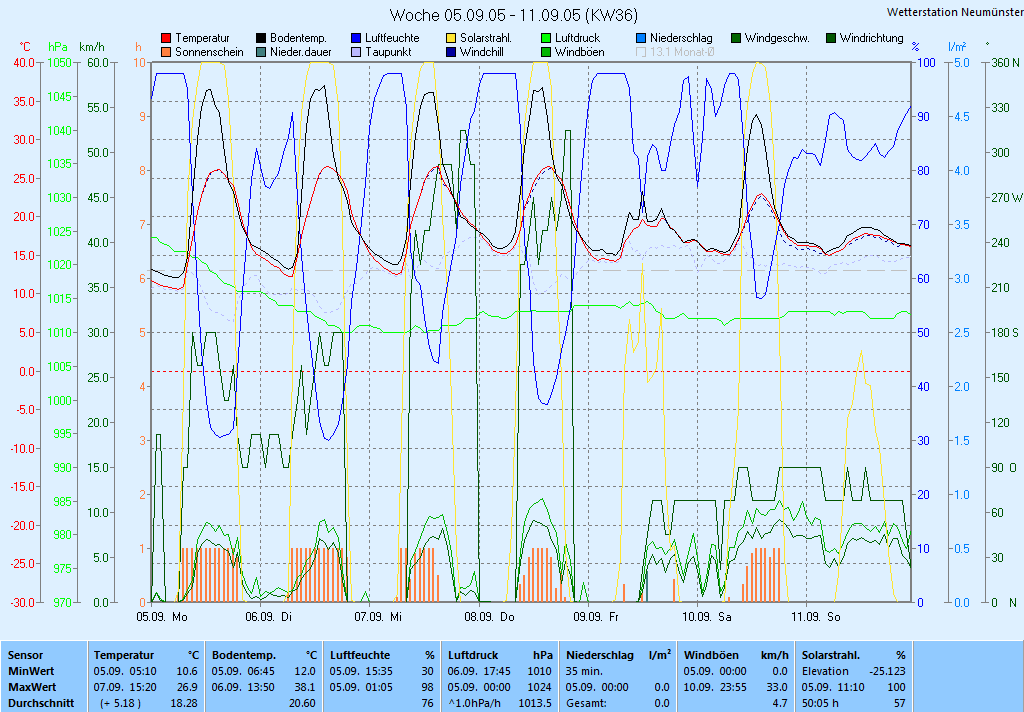The width and height of the screenshot is (1024, 712).
Task: Click the Taupunkt legend label
Action: pyautogui.click(x=388, y=52)
